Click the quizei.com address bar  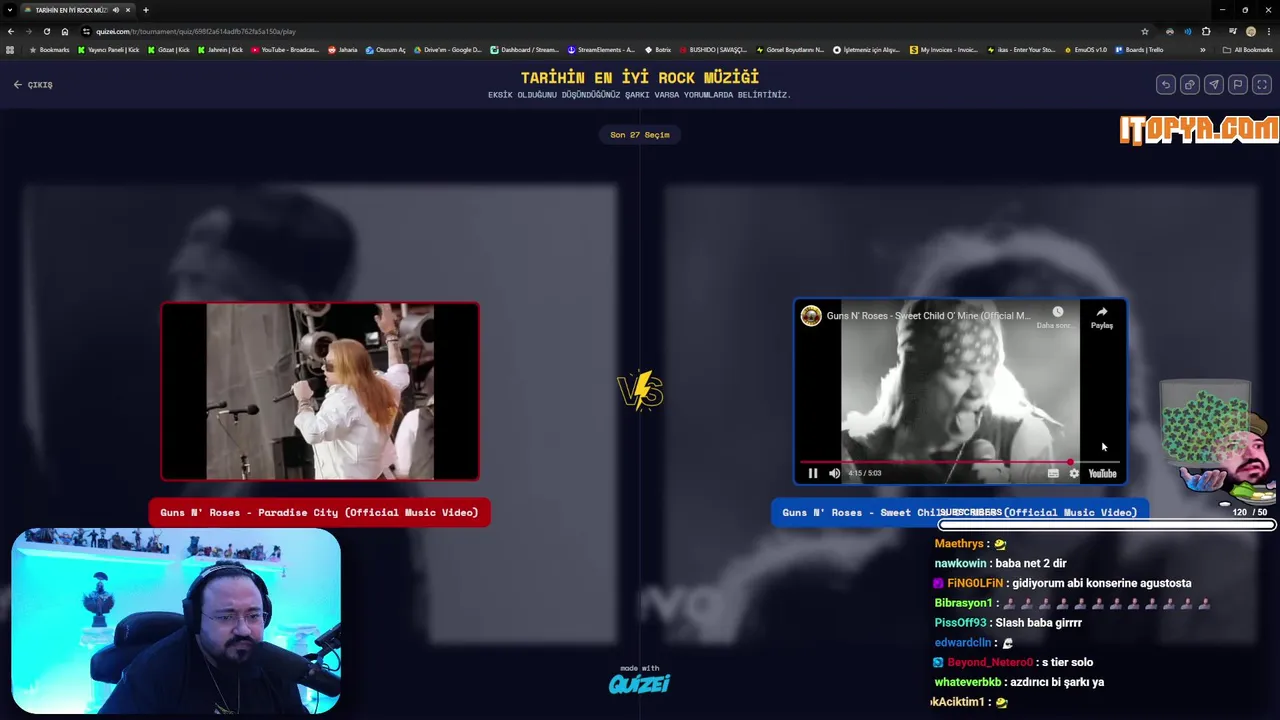[600, 31]
